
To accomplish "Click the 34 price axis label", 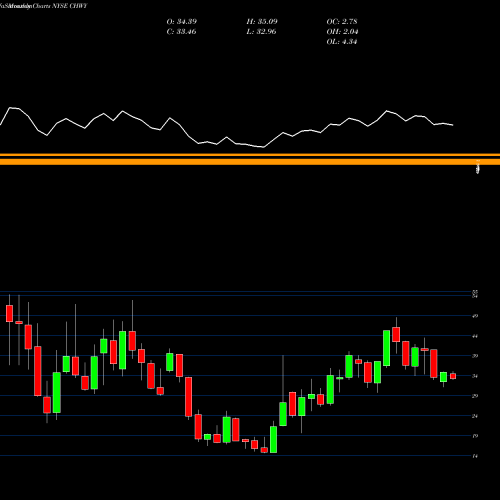I will tap(475, 376).
